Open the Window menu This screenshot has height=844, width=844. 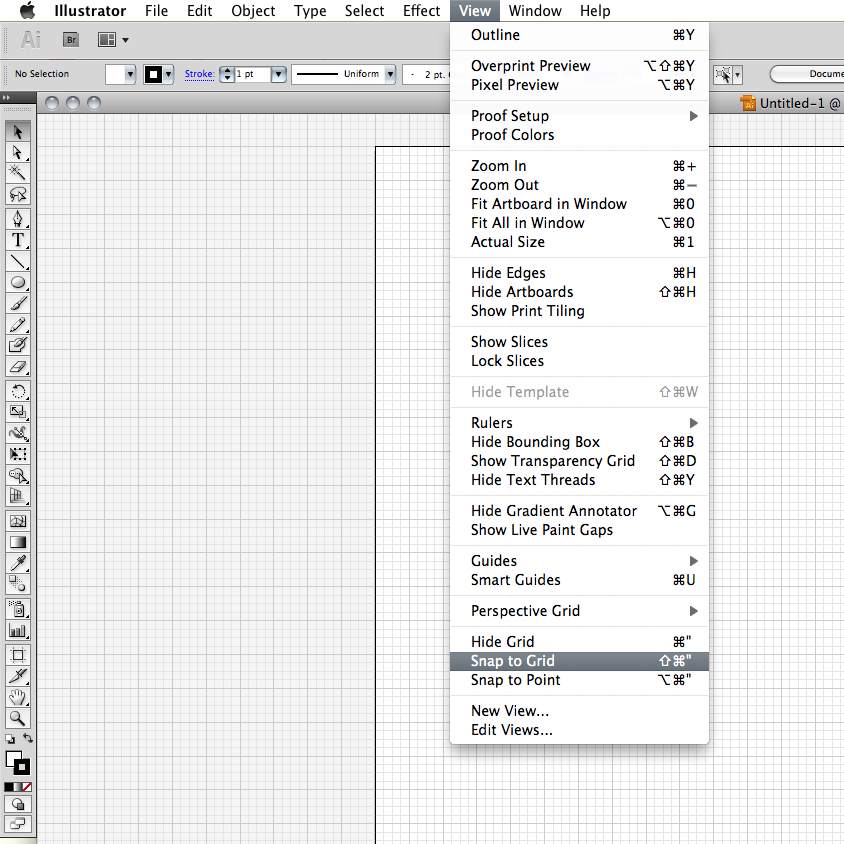(535, 11)
